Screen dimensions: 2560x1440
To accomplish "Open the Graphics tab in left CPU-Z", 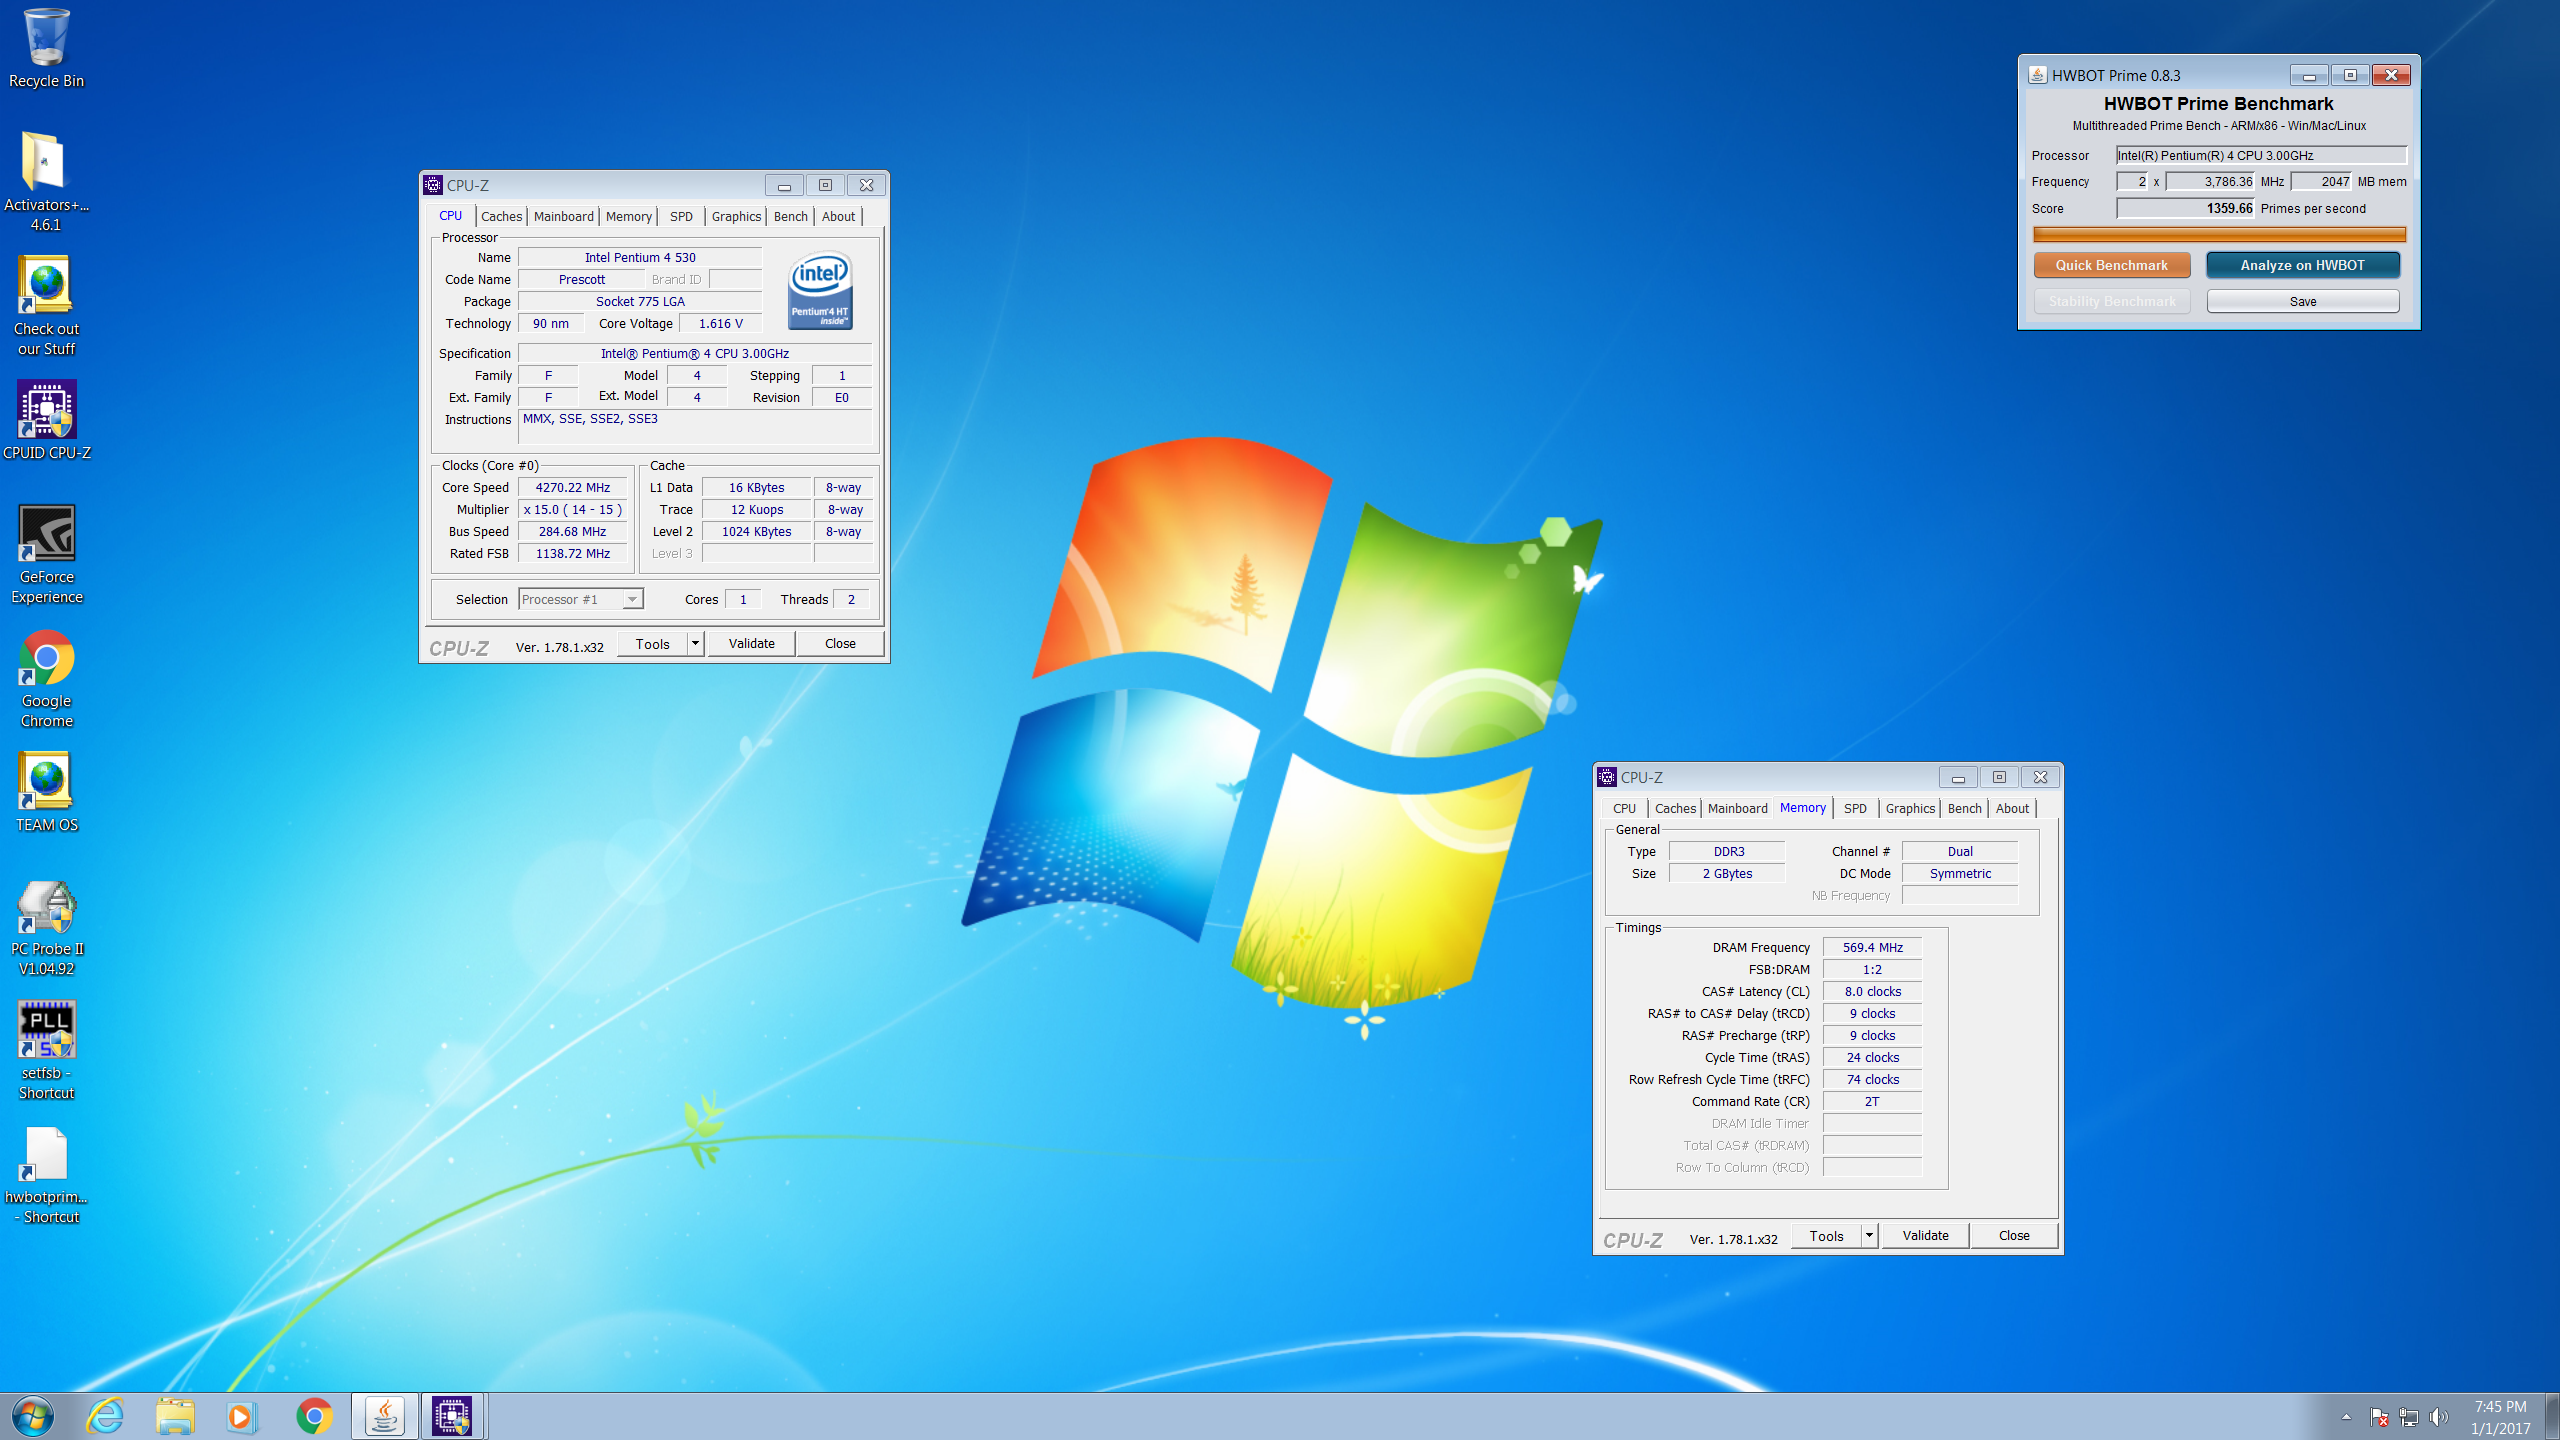I will pyautogui.click(x=737, y=216).
